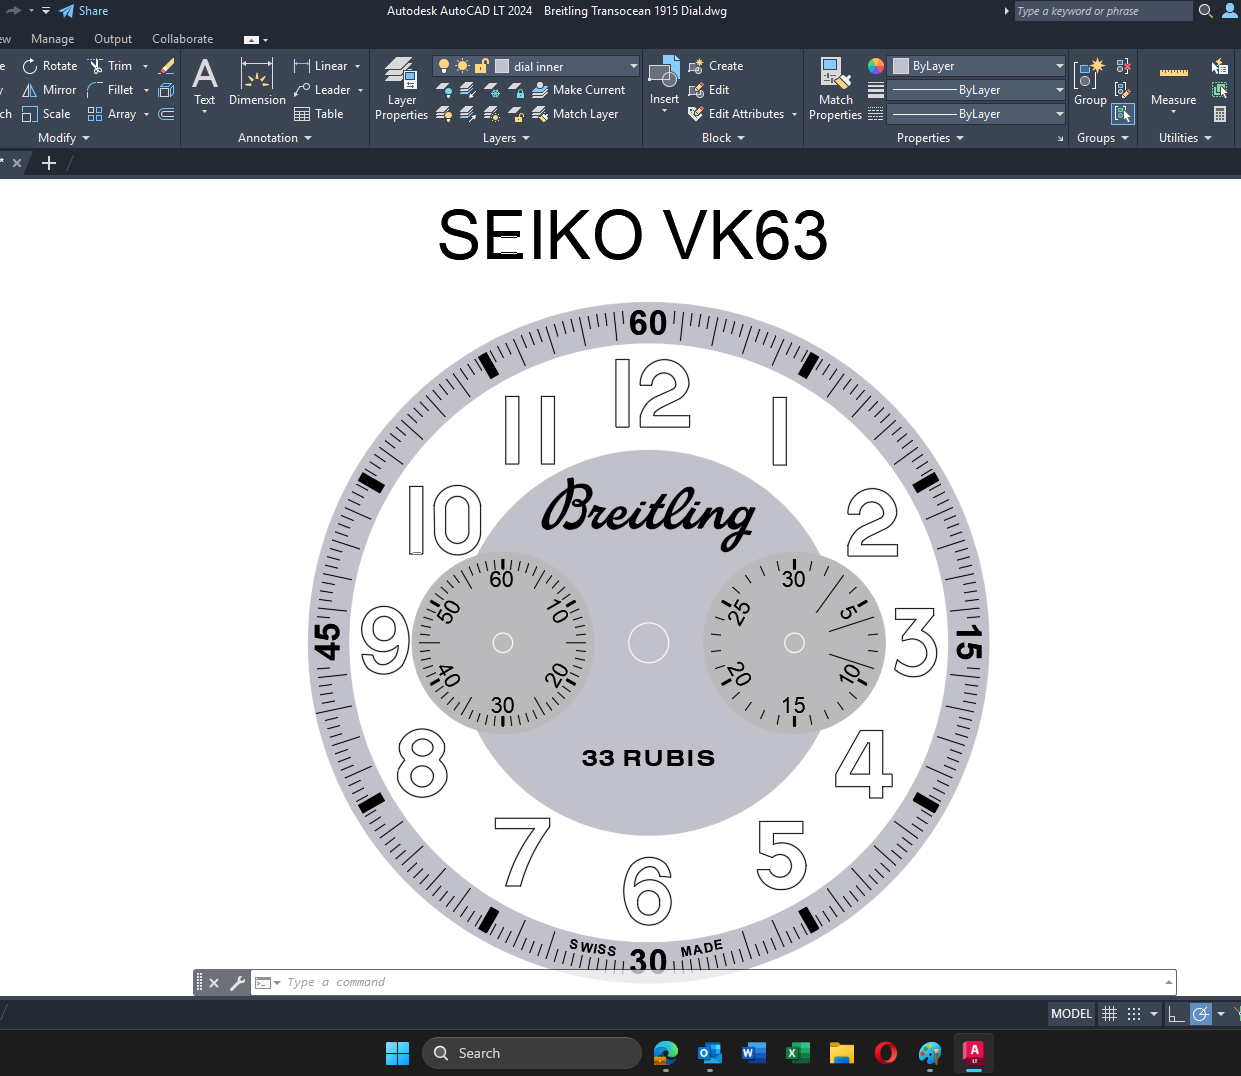Open the dial inner layer dropdown
1241x1076 pixels.
click(x=537, y=66)
